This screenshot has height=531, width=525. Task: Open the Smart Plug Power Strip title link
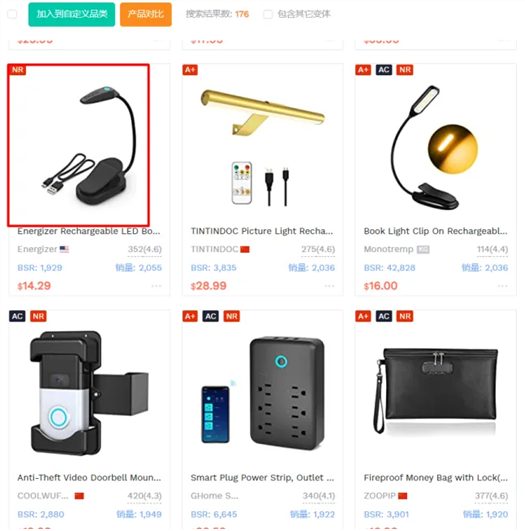[x=262, y=478]
